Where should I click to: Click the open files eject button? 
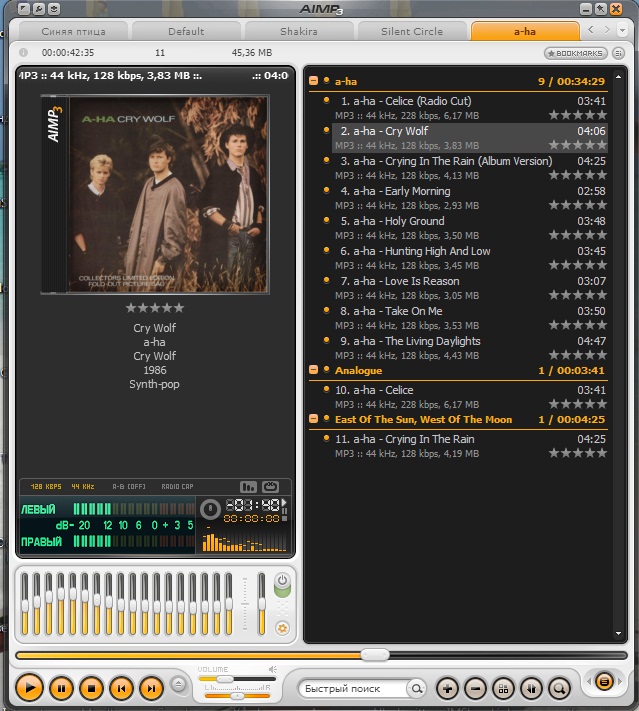point(179,684)
